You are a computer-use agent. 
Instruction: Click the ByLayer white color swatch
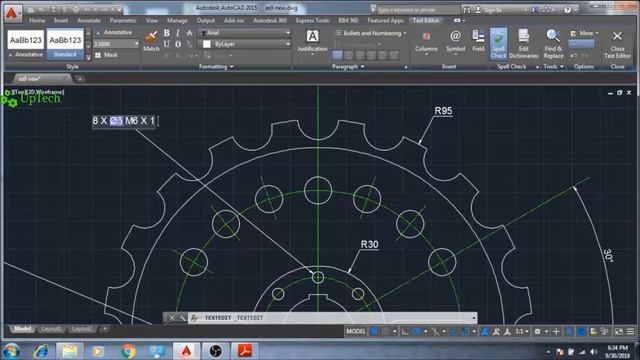pyautogui.click(x=207, y=44)
